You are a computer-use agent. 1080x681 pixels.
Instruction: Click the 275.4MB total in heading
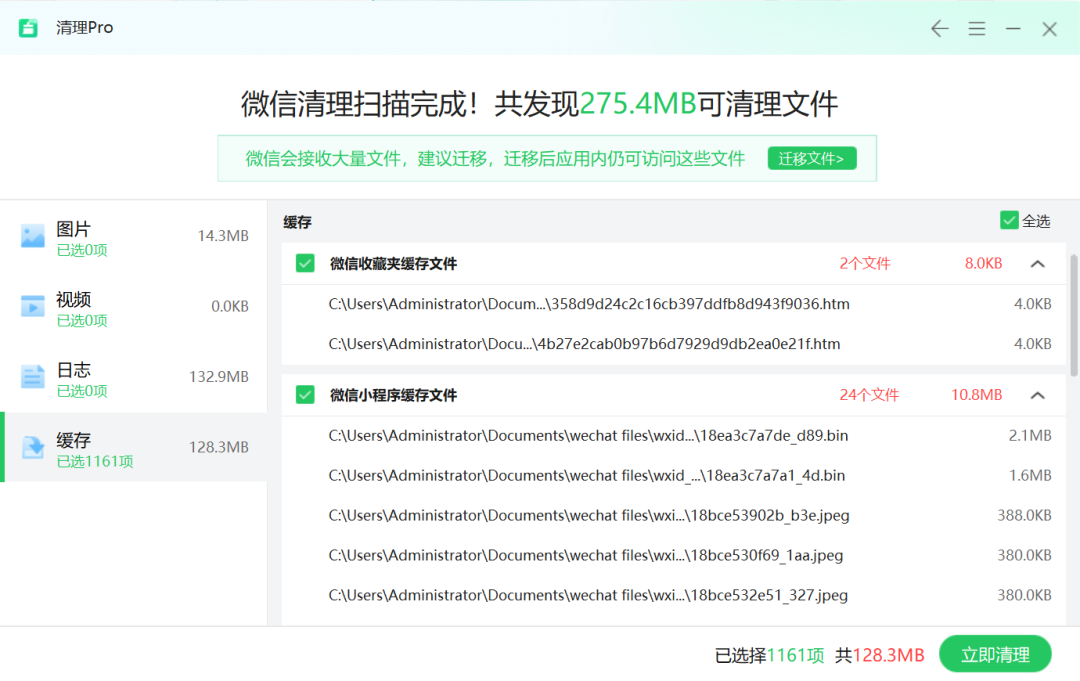[x=638, y=104]
